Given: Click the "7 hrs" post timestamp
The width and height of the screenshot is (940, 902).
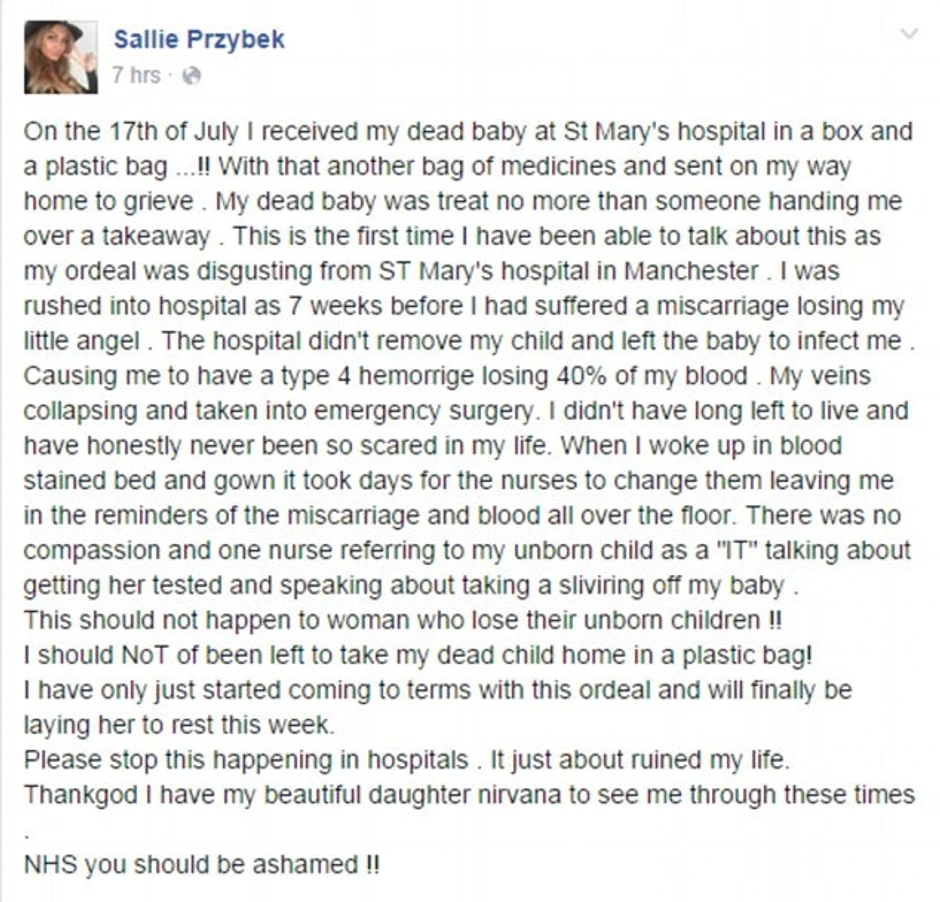Looking at the screenshot, I should click(136, 76).
